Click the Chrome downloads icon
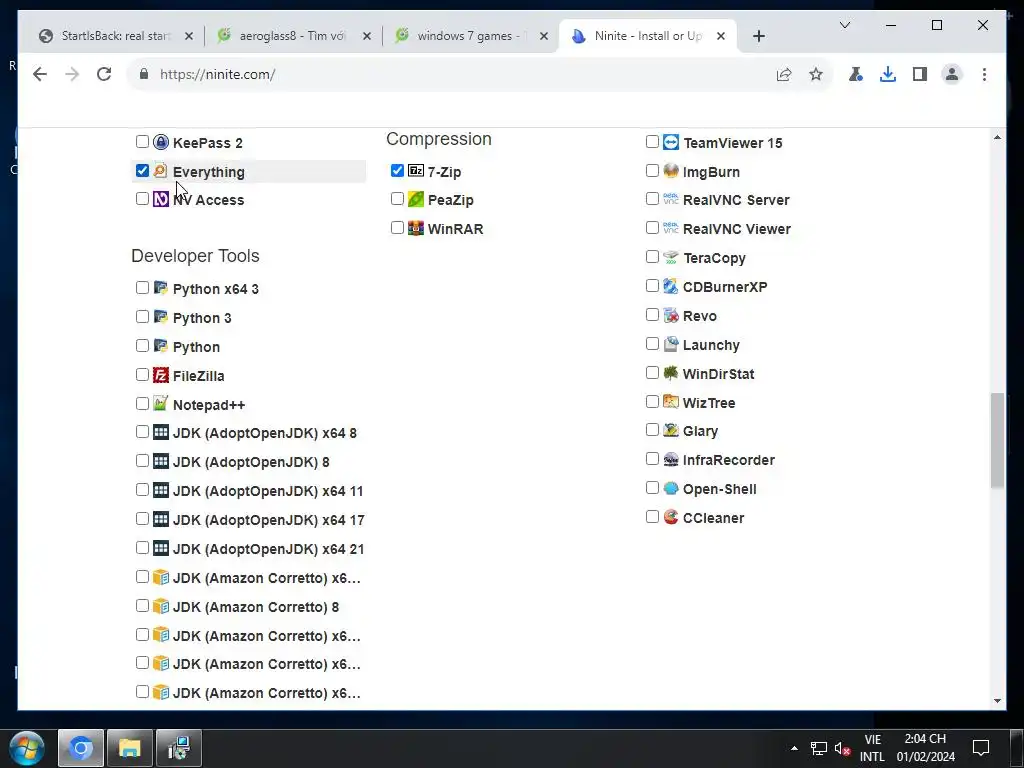1024x768 pixels. pos(888,74)
